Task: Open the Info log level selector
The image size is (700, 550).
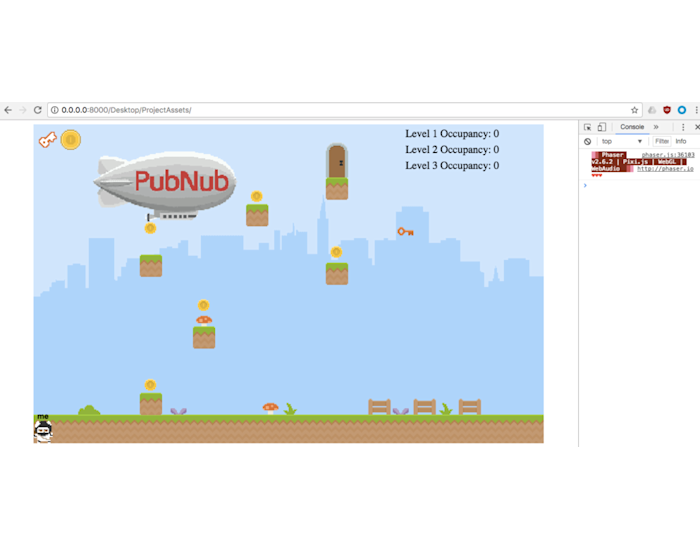Action: (x=681, y=142)
